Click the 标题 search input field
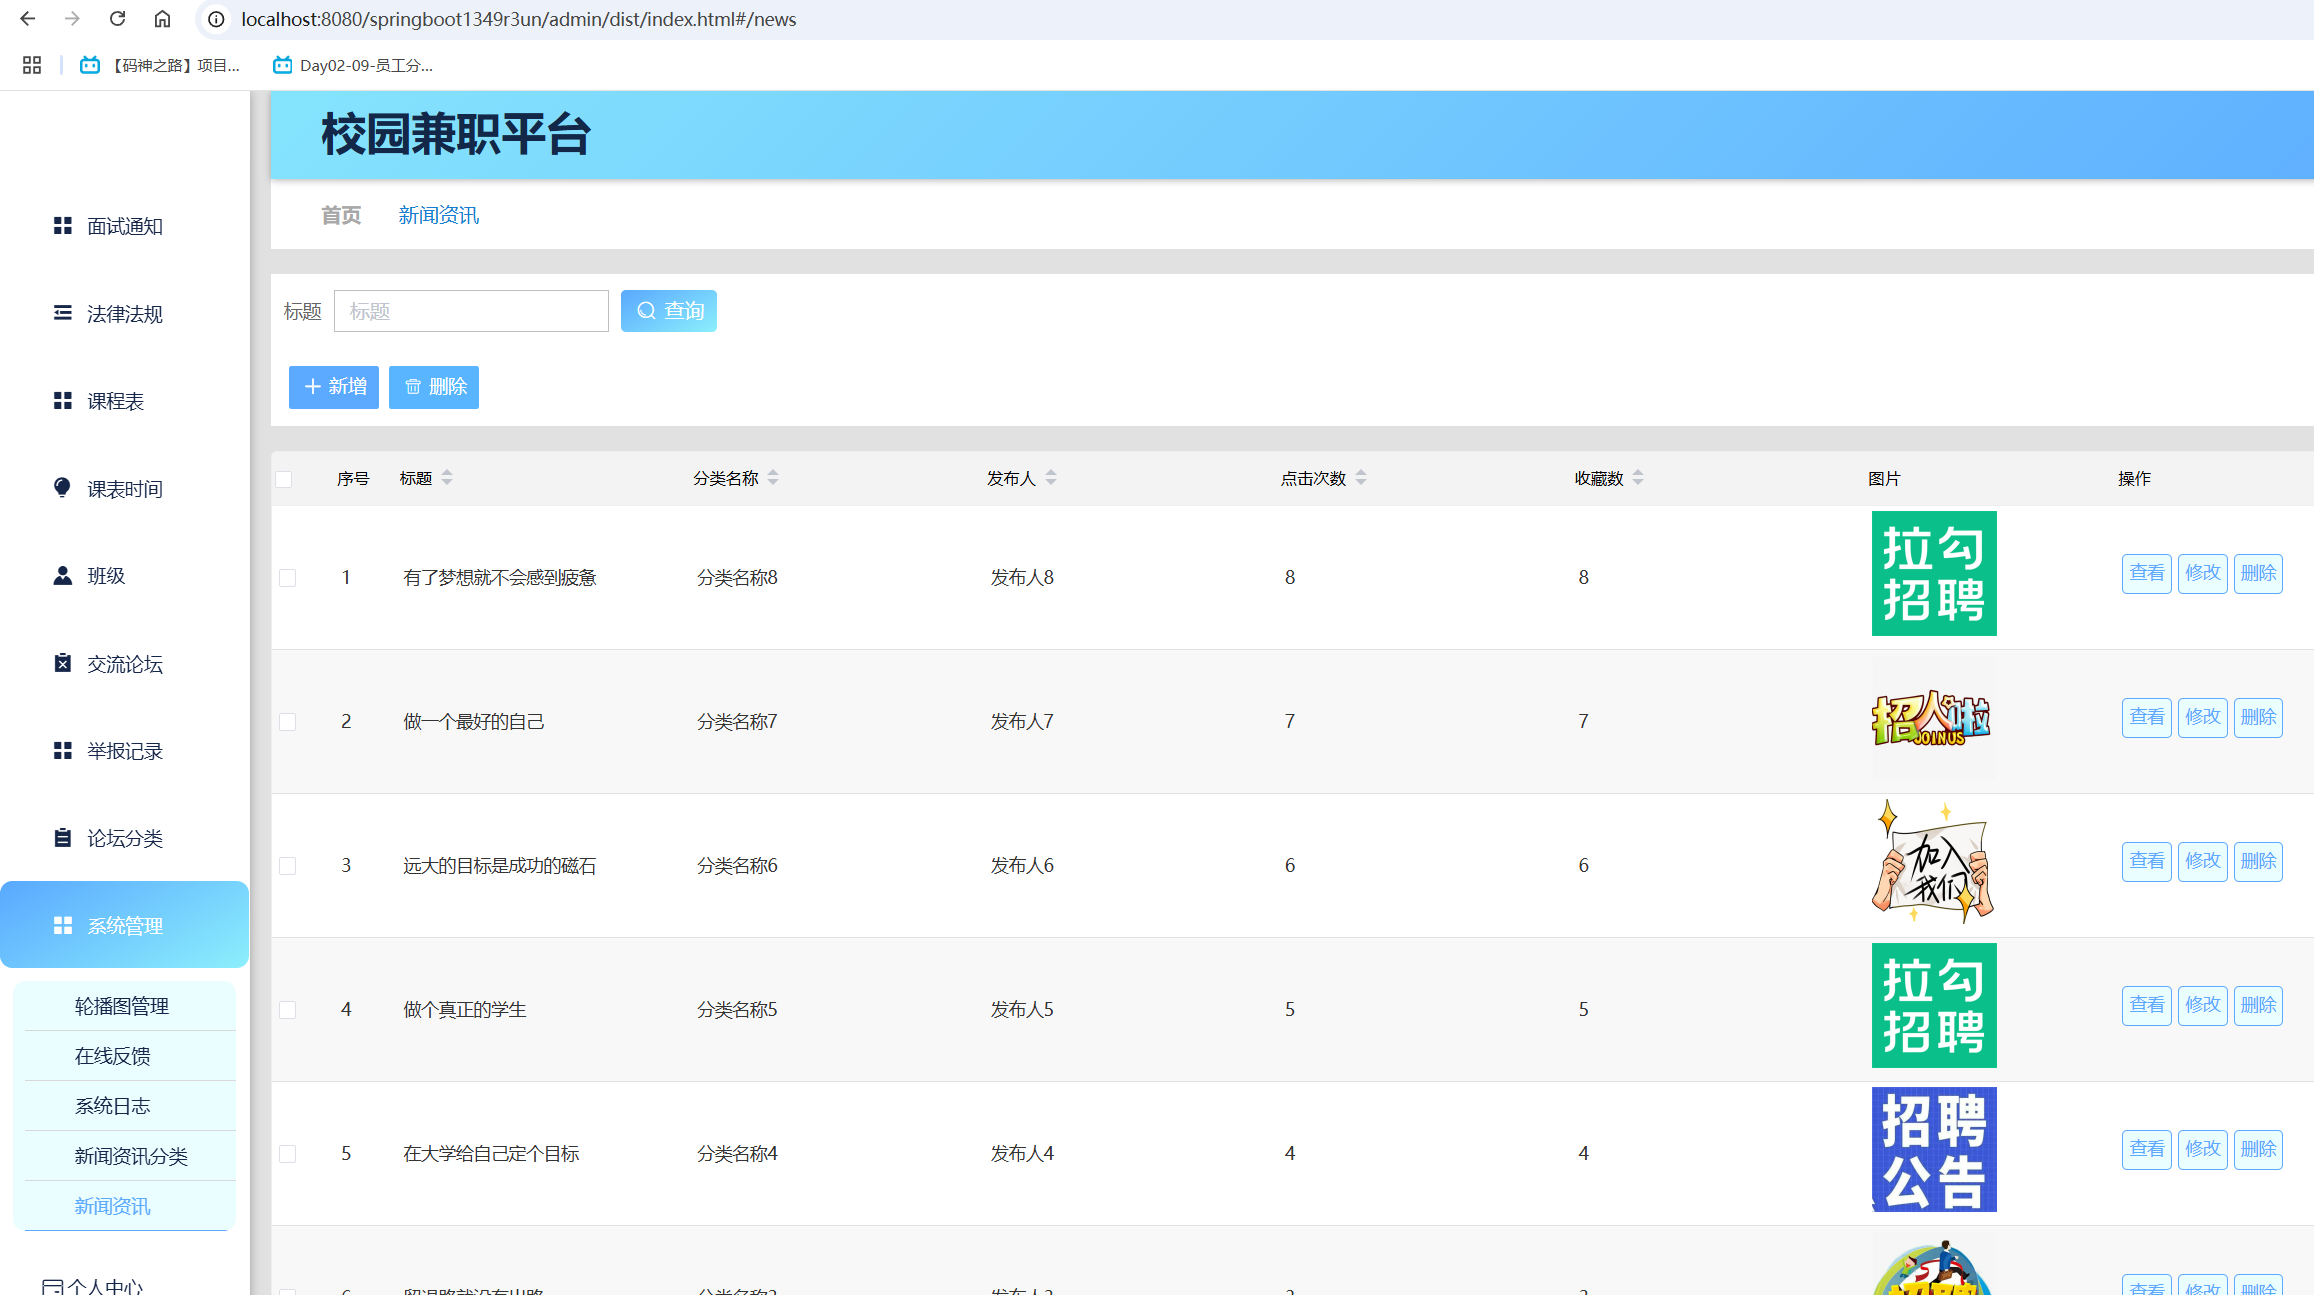2314x1295 pixels. [x=471, y=311]
